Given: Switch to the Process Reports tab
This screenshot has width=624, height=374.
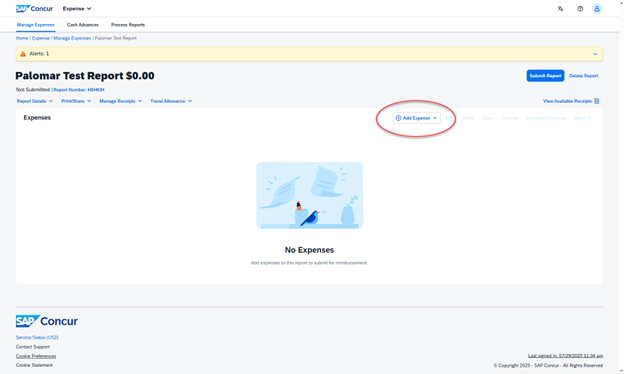Looking at the screenshot, I should point(128,25).
